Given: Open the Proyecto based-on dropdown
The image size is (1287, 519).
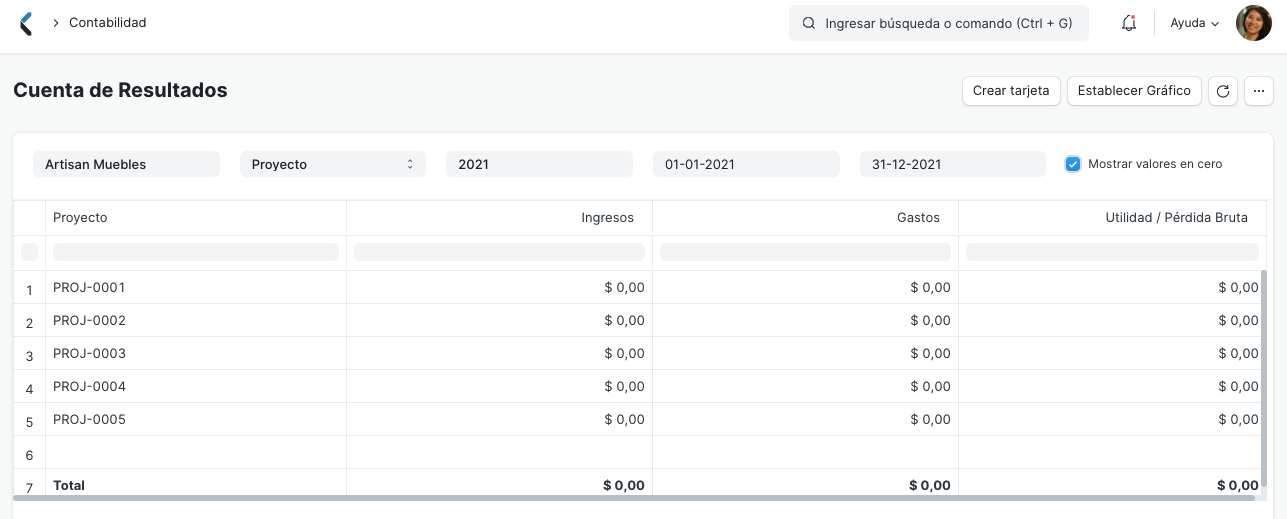Looking at the screenshot, I should click(x=333, y=164).
